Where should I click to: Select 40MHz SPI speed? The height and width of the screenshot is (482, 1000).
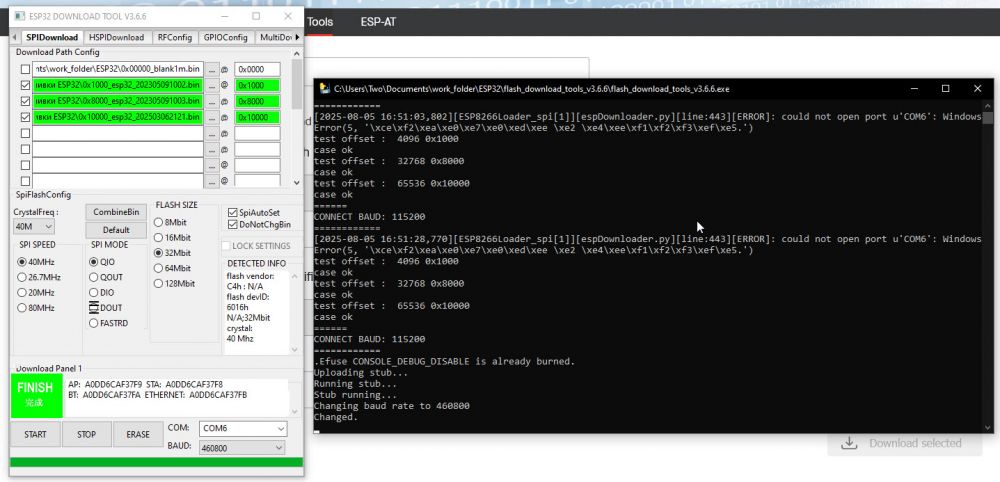pos(22,262)
